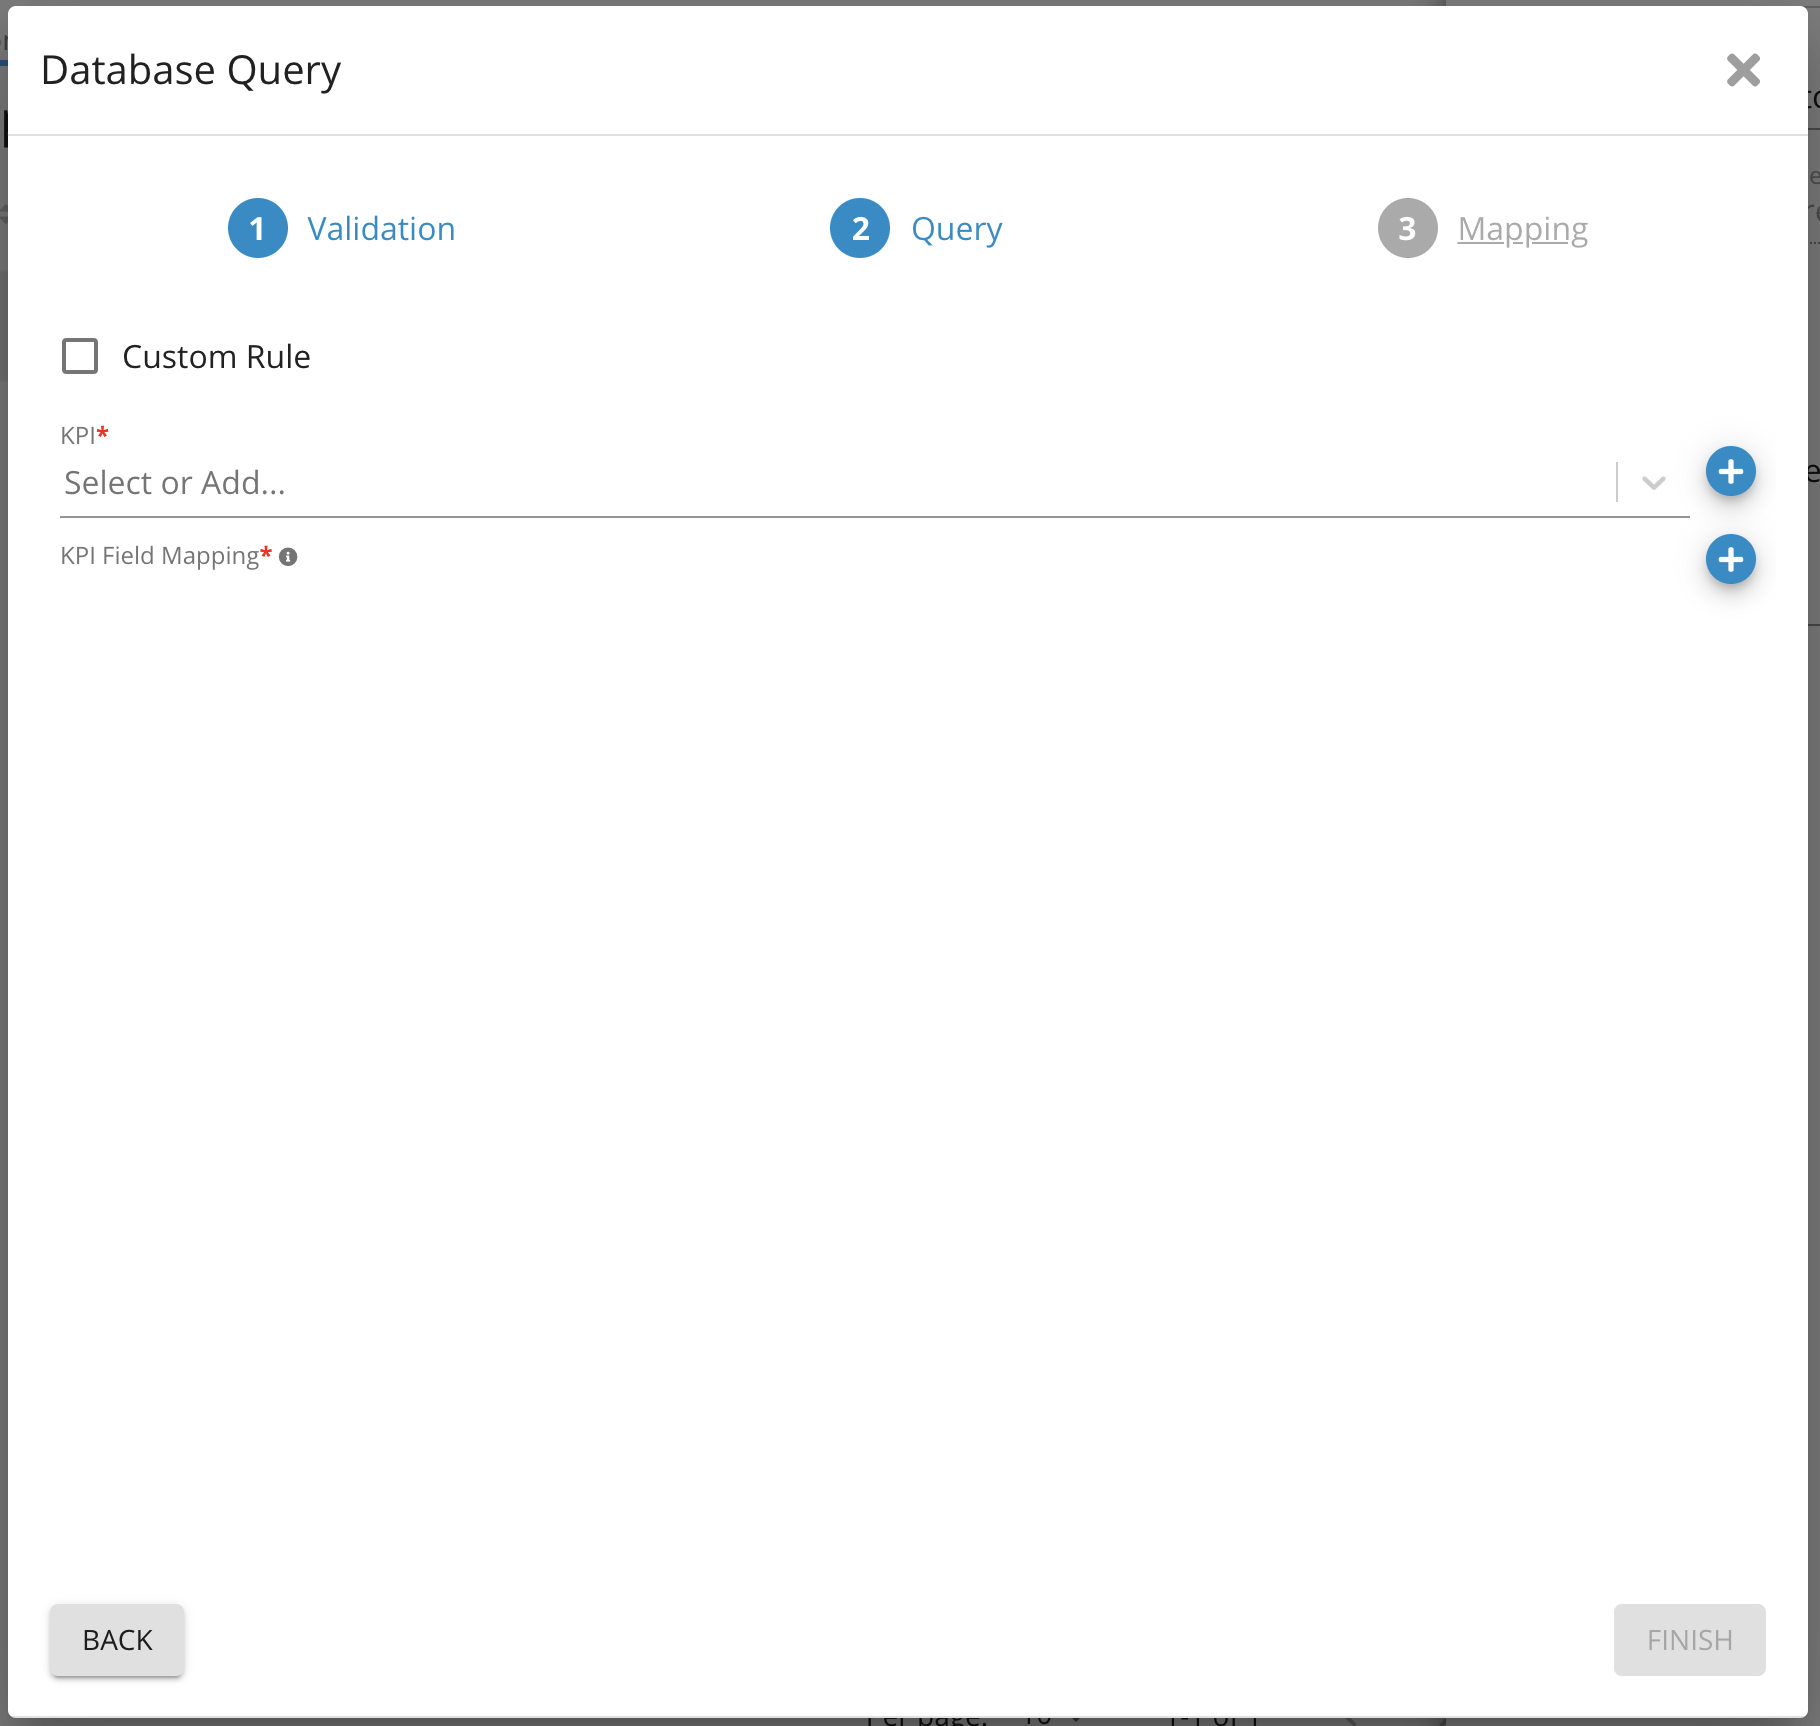Click the step 2 circle icon
1820x1726 pixels.
point(860,229)
